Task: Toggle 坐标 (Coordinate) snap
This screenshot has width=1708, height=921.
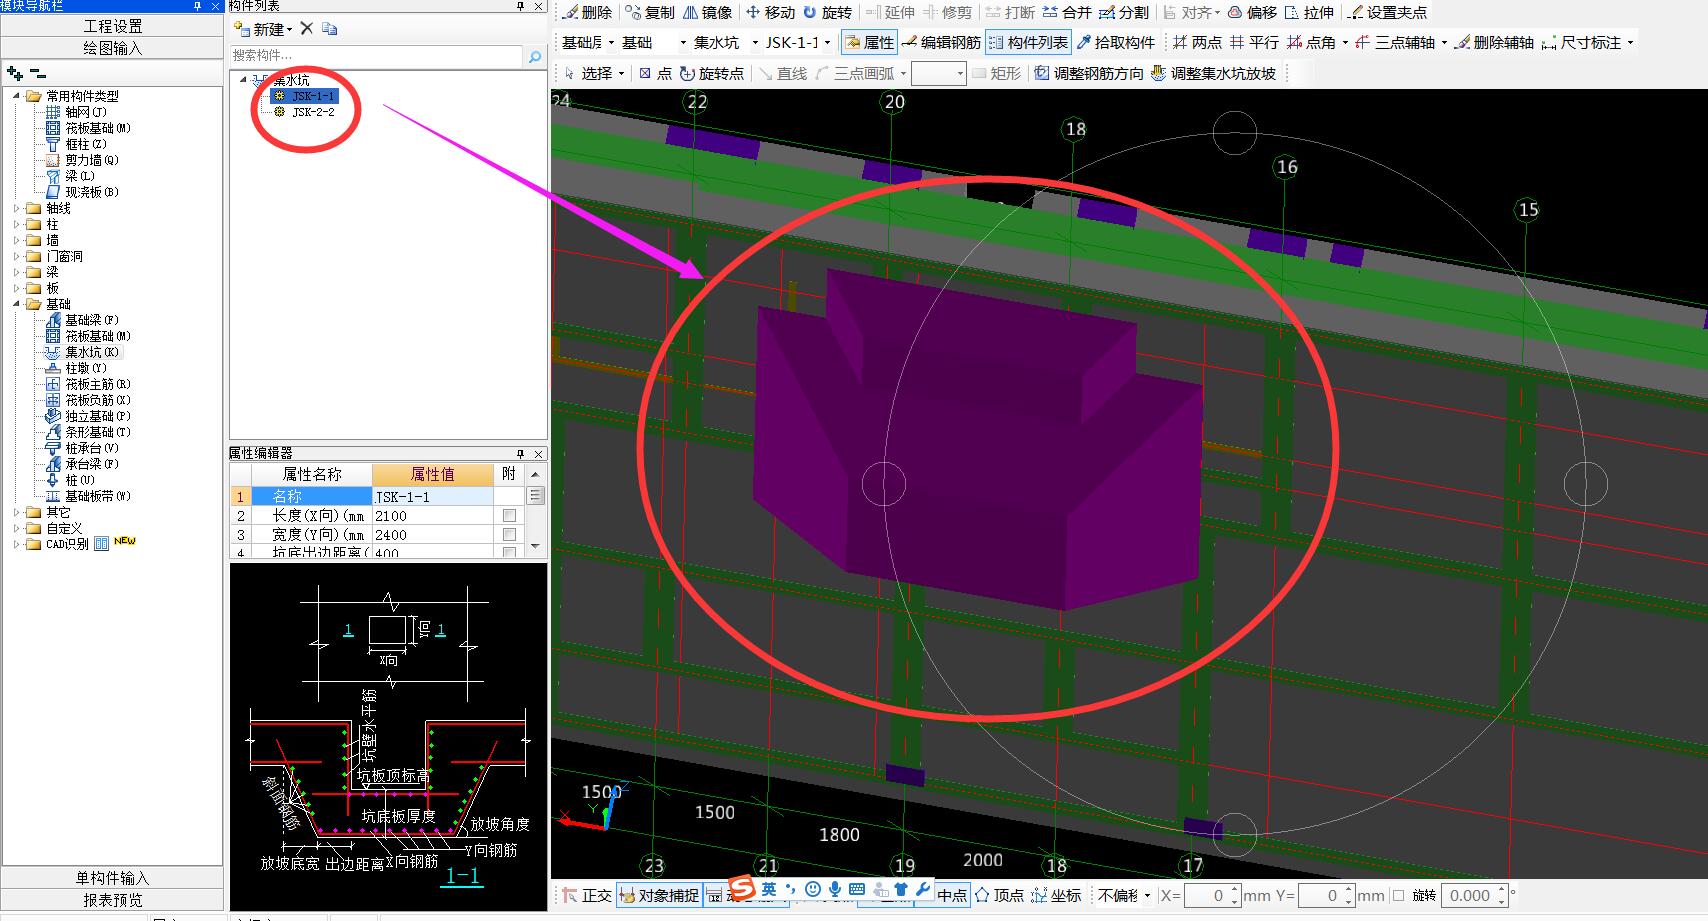Action: (1057, 895)
